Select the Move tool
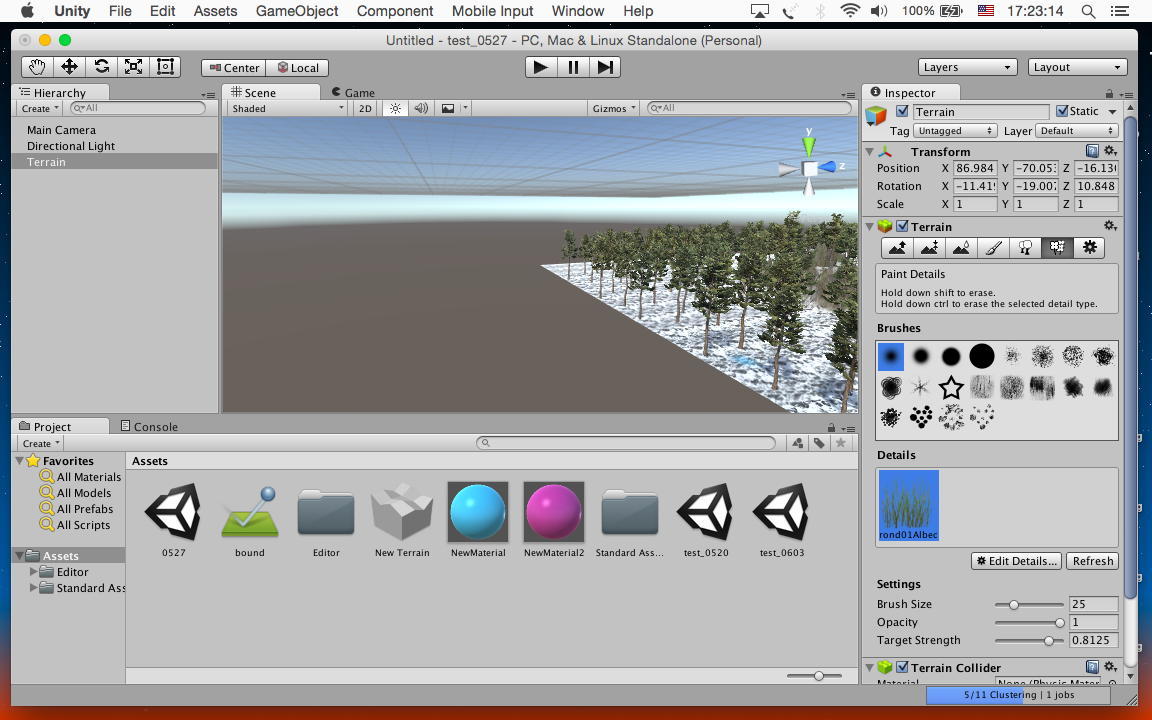The width and height of the screenshot is (1152, 720). (70, 67)
